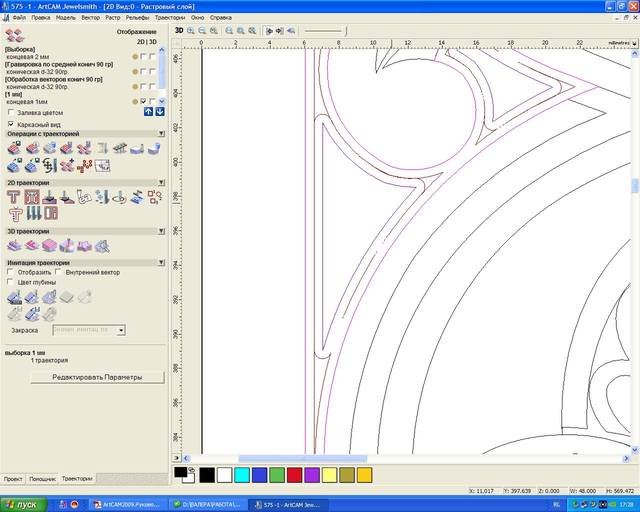The image size is (640, 512).
Task: Click the zoom in magnifier icon
Action: tap(192, 31)
